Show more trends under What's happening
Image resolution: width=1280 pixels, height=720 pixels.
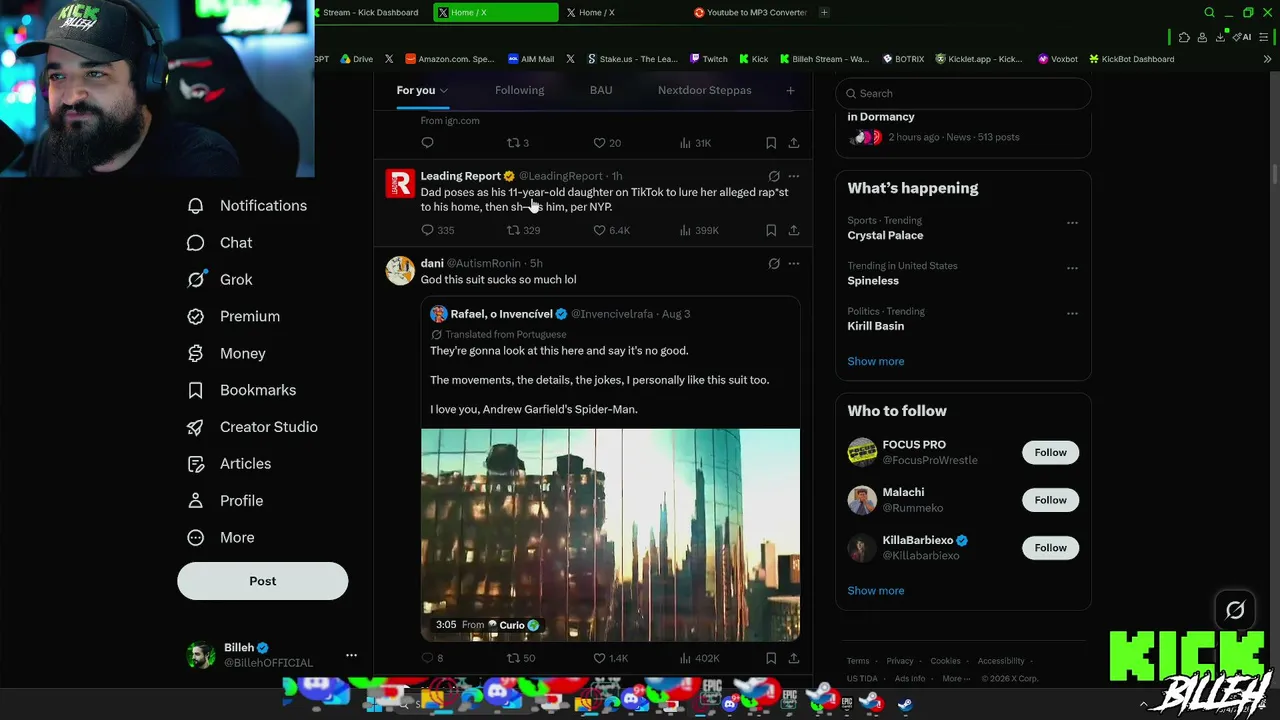[x=876, y=361]
